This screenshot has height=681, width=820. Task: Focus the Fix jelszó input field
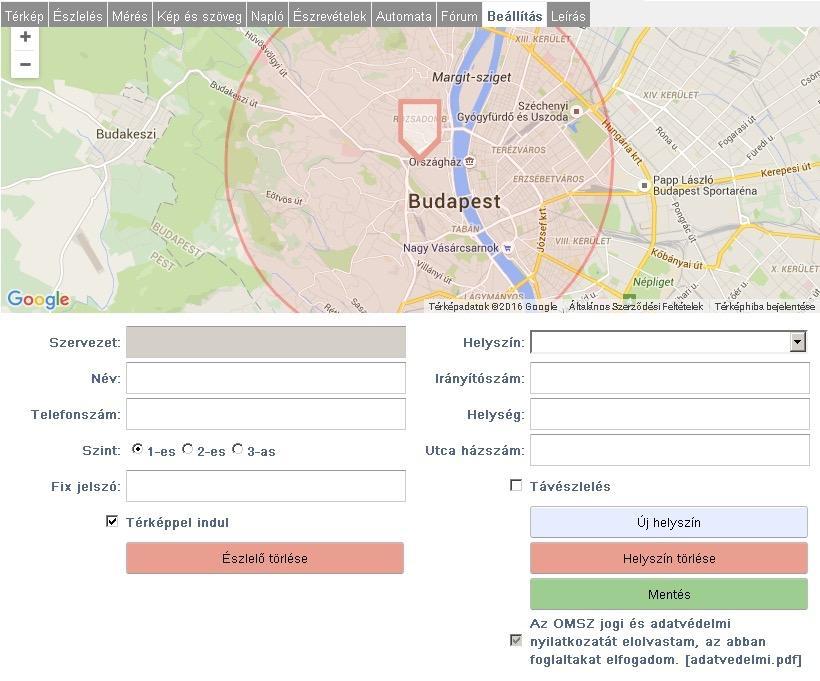coord(266,486)
